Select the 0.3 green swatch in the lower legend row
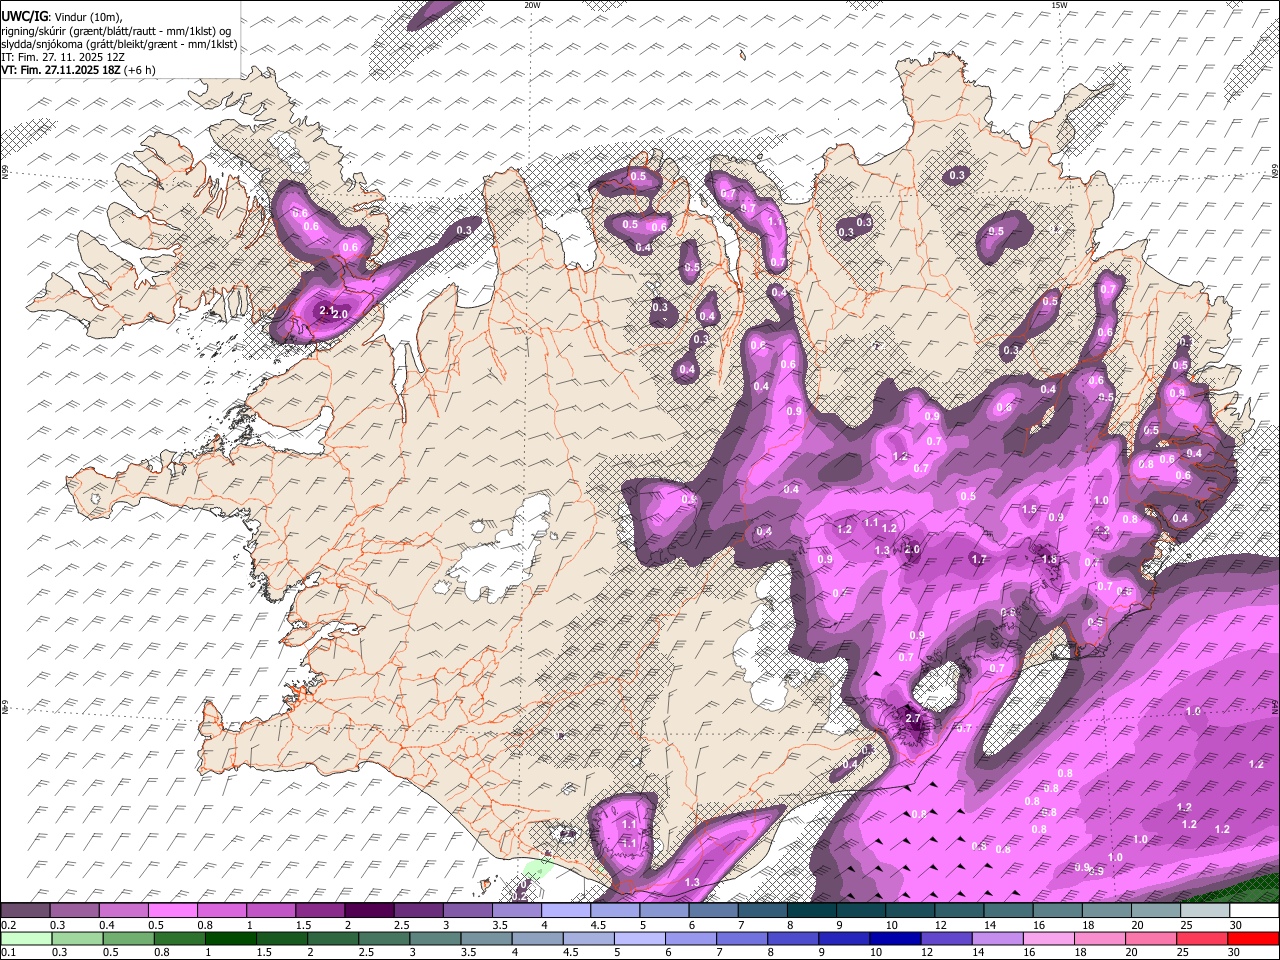 pos(77,939)
